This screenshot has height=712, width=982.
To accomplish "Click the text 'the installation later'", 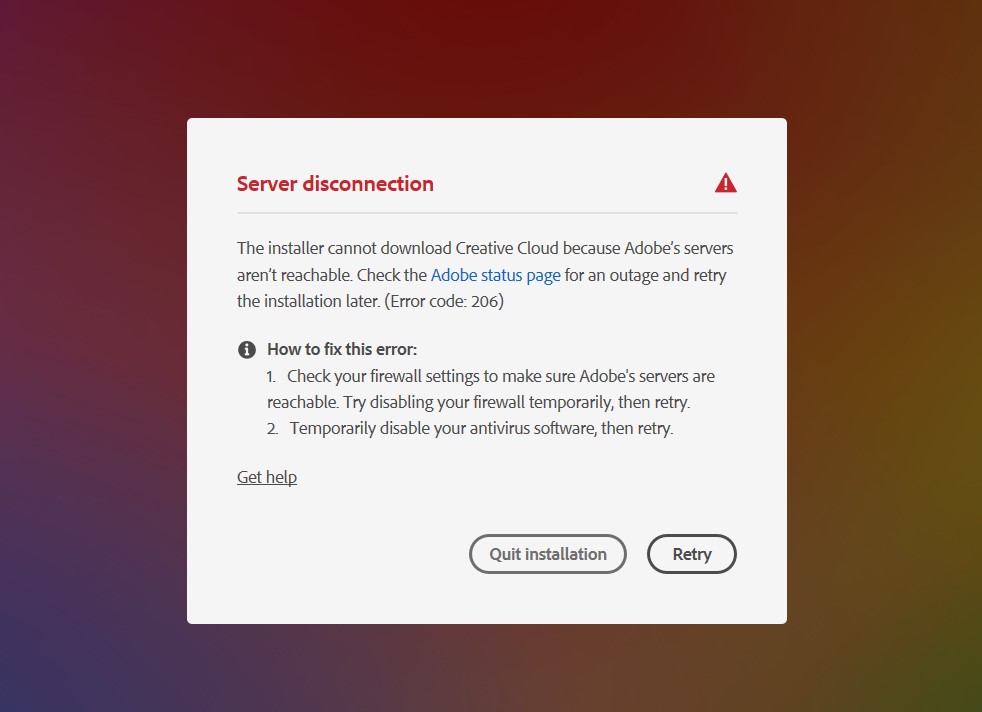I will 308,301.
